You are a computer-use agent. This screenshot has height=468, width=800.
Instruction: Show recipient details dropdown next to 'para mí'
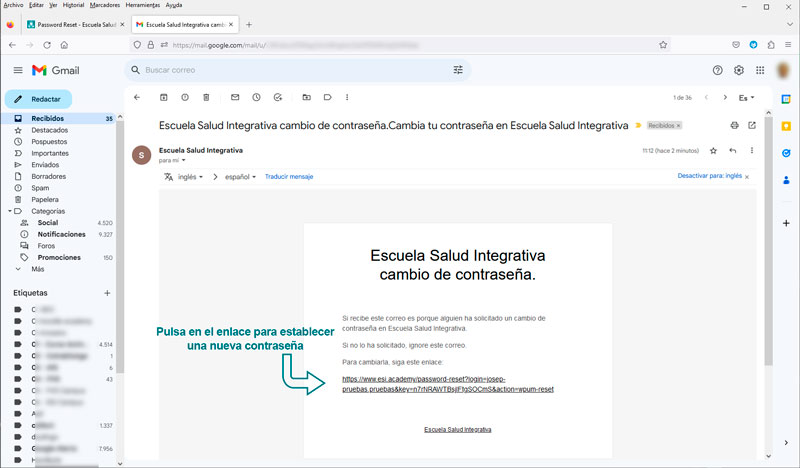click(184, 161)
